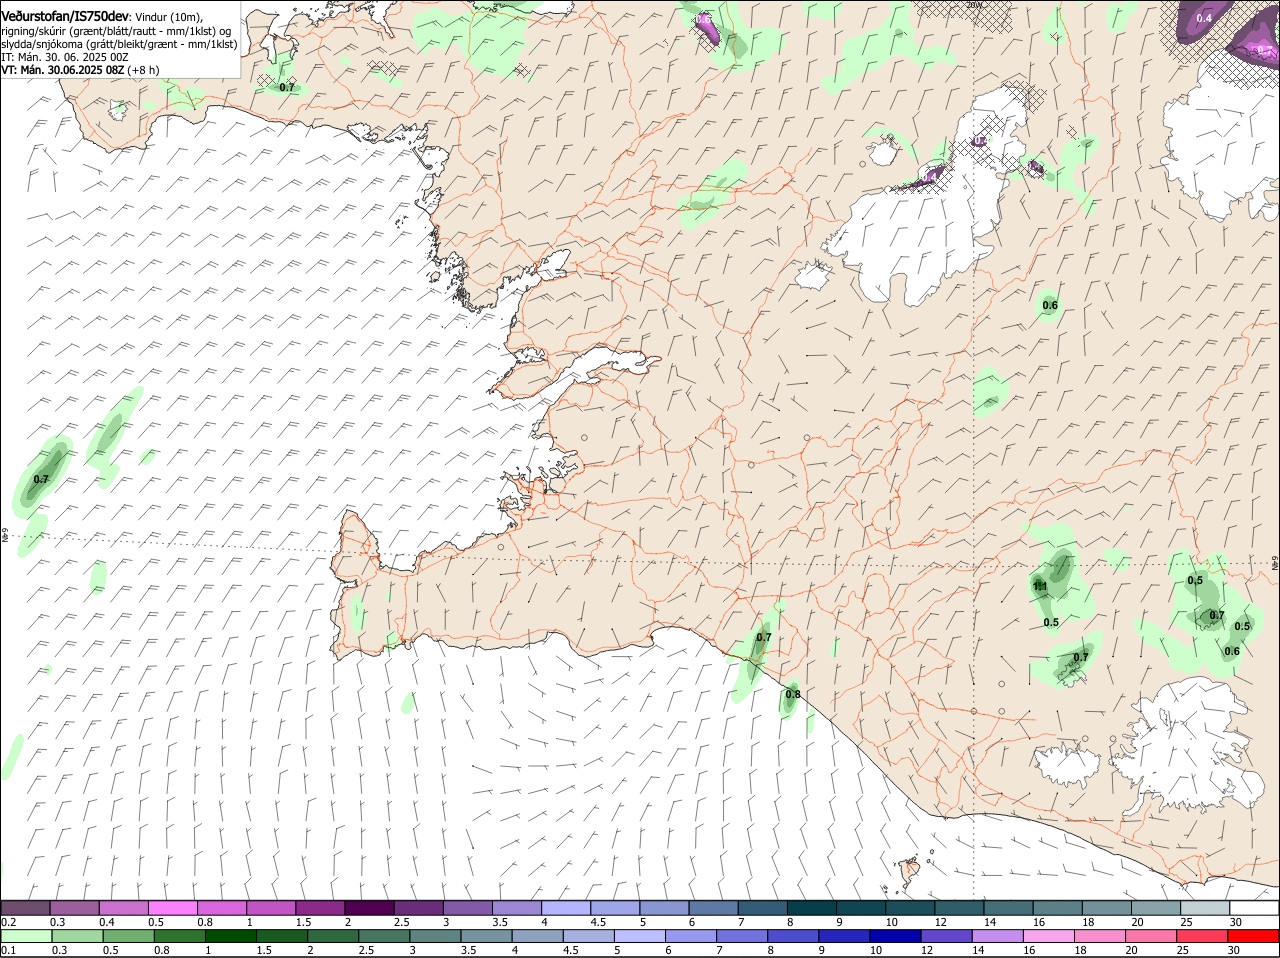This screenshot has height=958, width=1280.
Task: Click the '0.7' value in the top-left near the title box
Action: [287, 88]
